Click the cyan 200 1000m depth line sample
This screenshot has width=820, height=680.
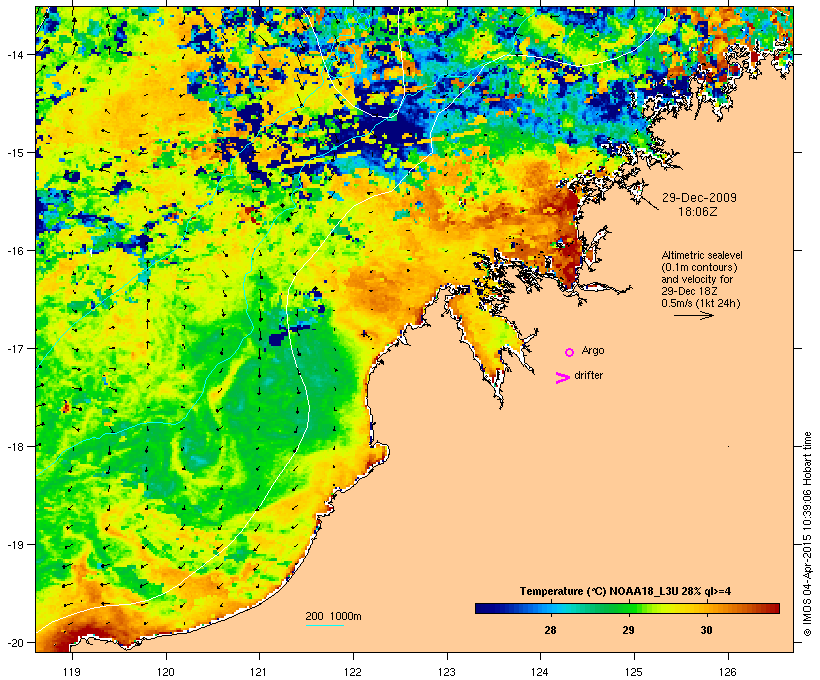(x=325, y=625)
